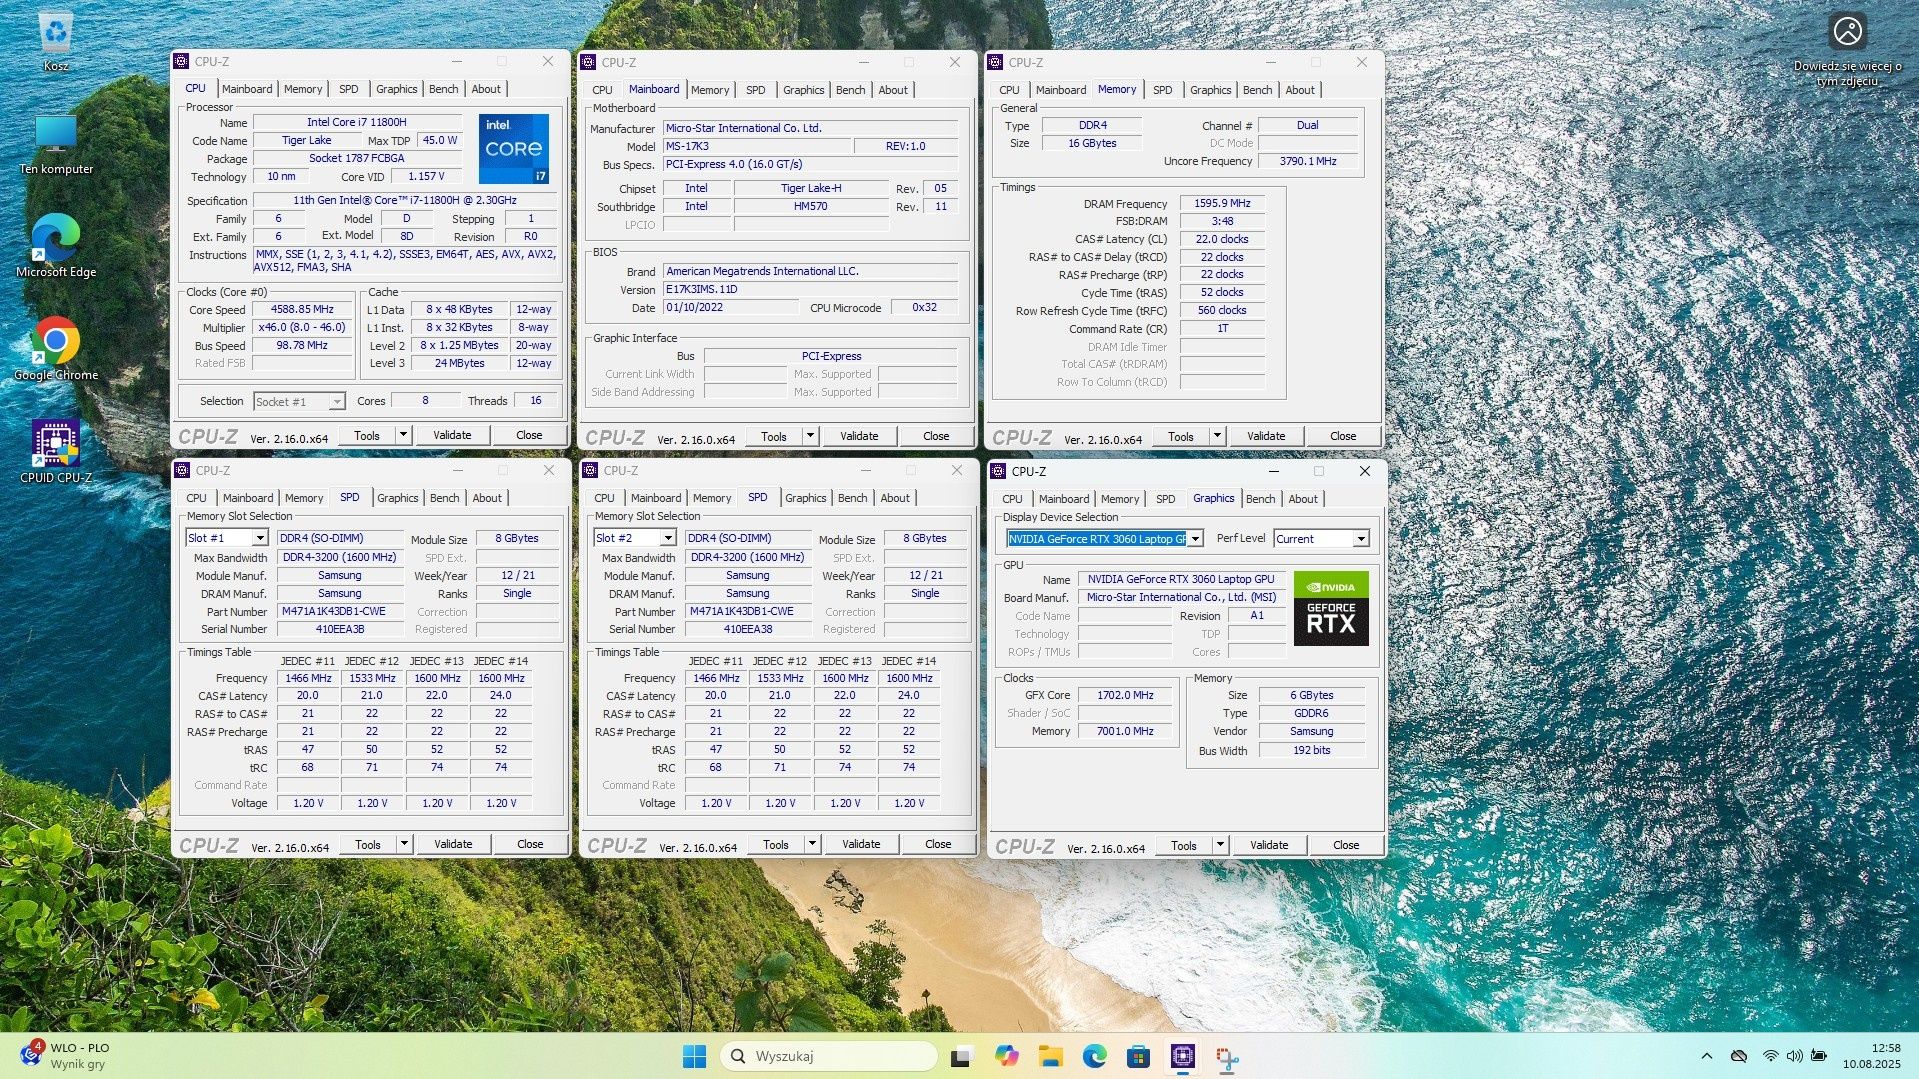The image size is (1919, 1079).
Task: Switch to CPU tab in the Slot #1 window
Action: click(x=196, y=498)
